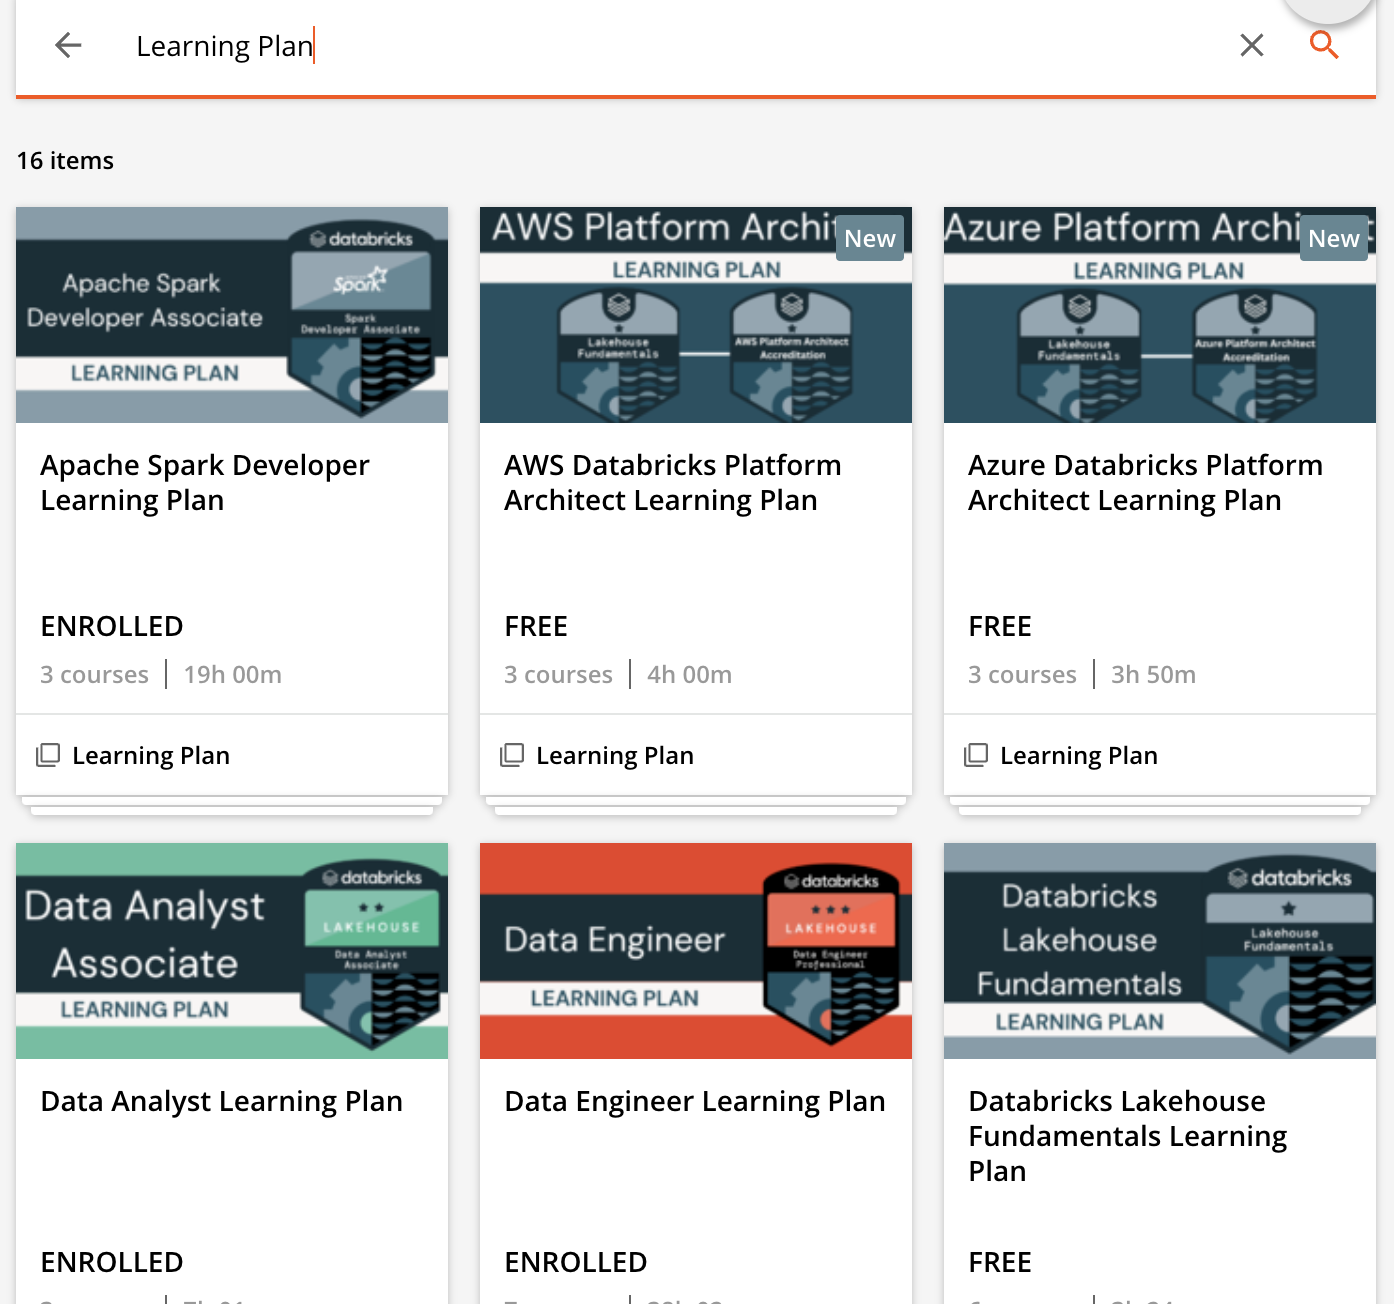Click the "4h 00m" duration text
The image size is (1394, 1304).
[x=690, y=675]
